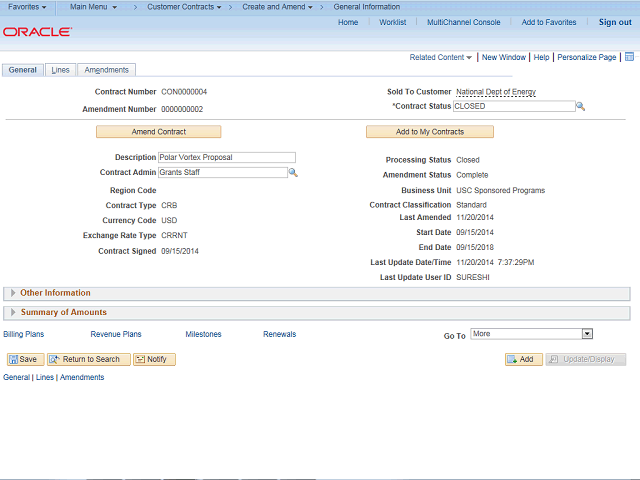Go to the Home link

348,22
